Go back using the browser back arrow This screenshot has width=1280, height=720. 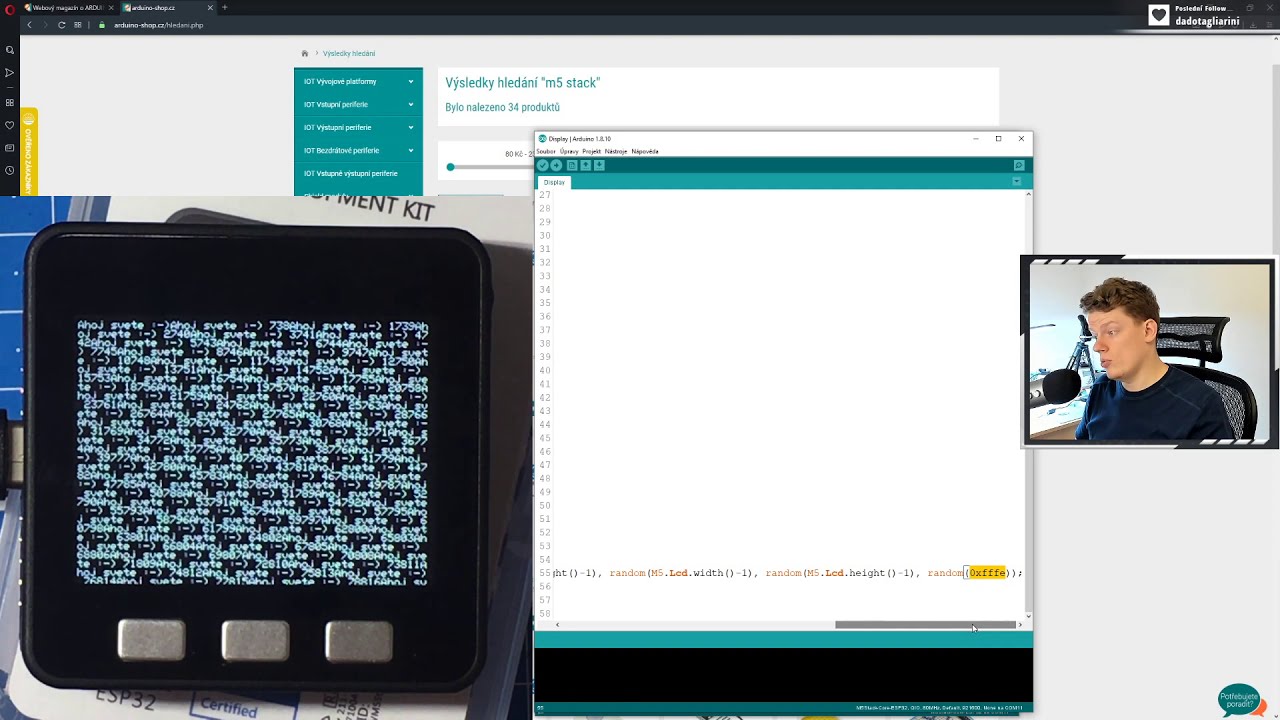tap(29, 25)
